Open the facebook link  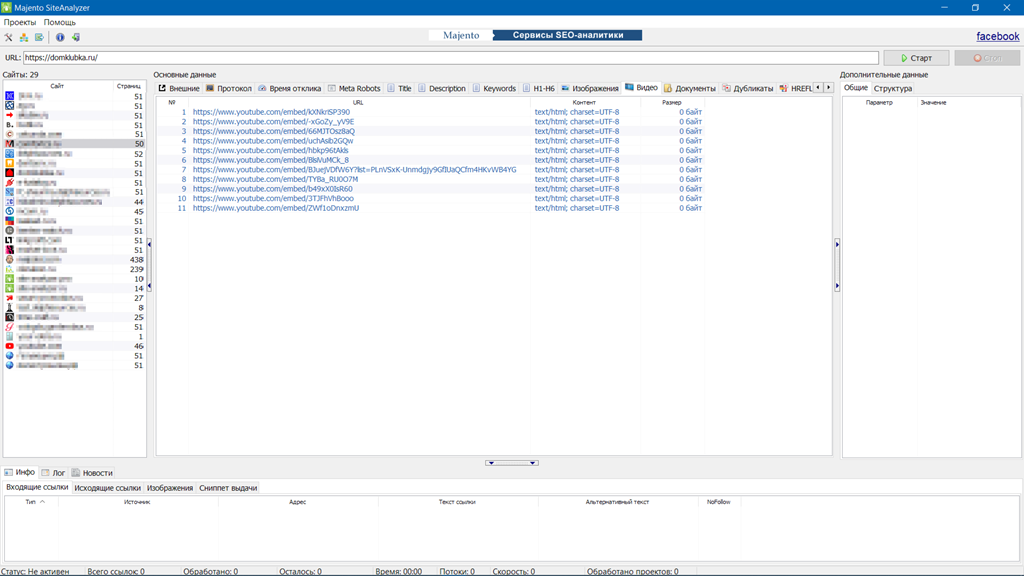(x=997, y=35)
